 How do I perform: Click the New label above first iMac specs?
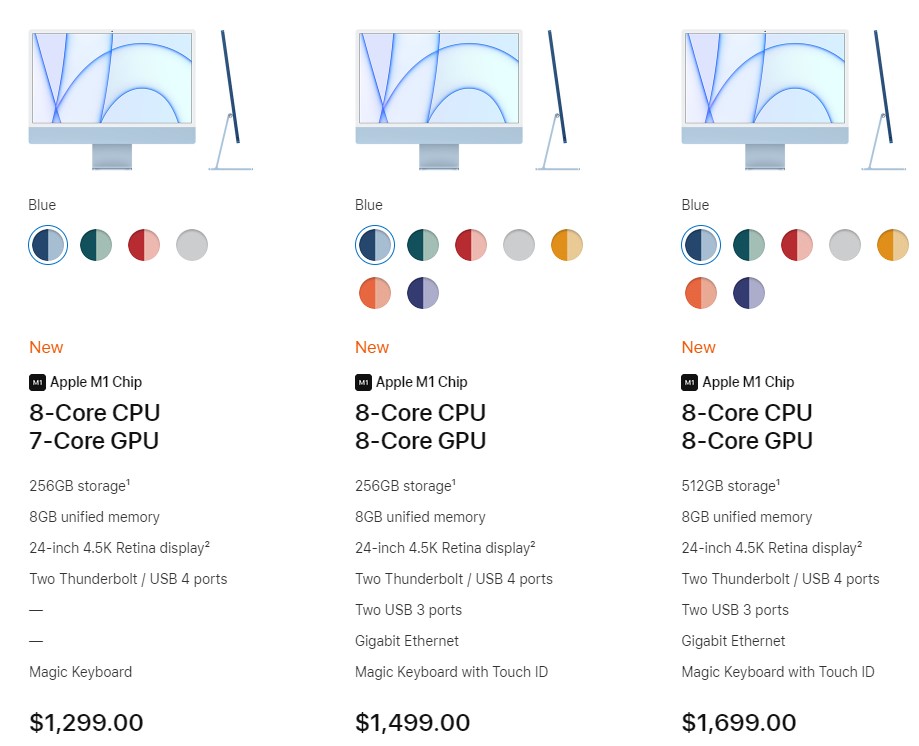click(x=46, y=347)
